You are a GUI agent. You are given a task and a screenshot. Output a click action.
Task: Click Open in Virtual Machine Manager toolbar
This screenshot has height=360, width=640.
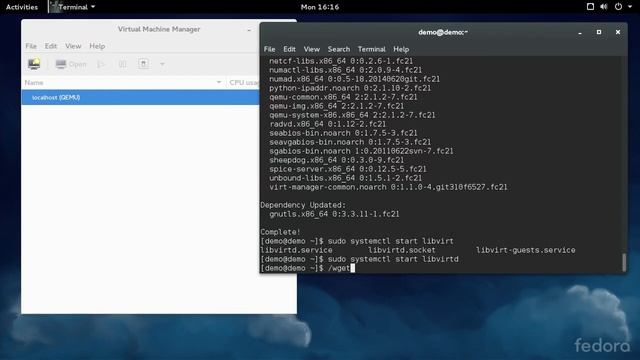pyautogui.click(x=71, y=64)
